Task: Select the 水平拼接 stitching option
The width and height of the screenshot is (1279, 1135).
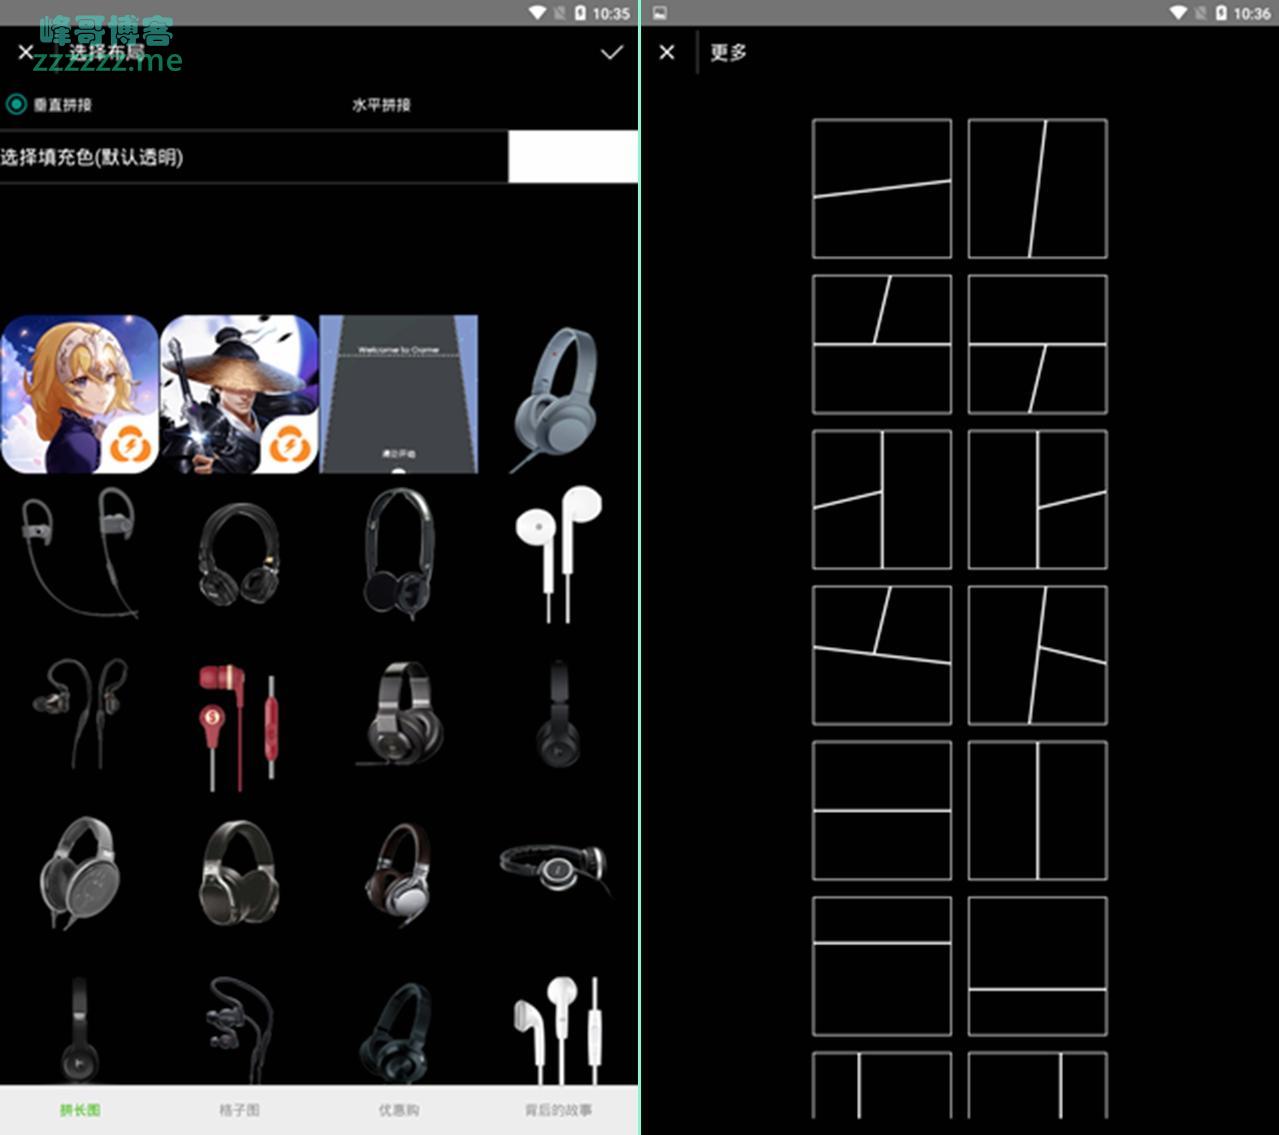Action: tap(380, 104)
